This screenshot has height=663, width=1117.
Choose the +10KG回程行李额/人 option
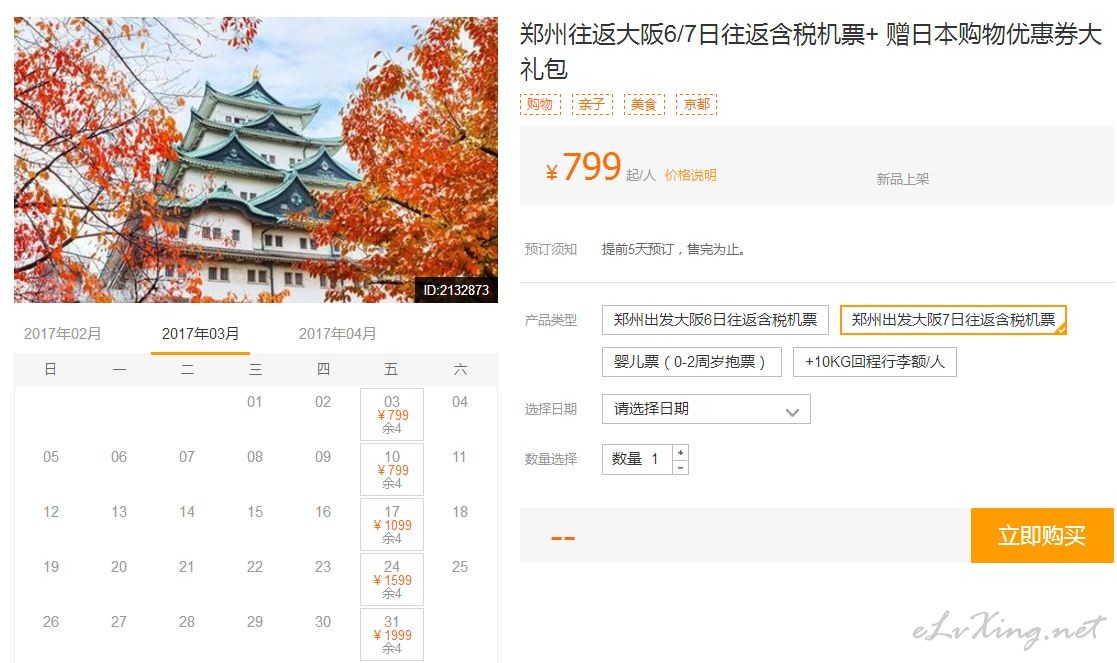point(875,362)
